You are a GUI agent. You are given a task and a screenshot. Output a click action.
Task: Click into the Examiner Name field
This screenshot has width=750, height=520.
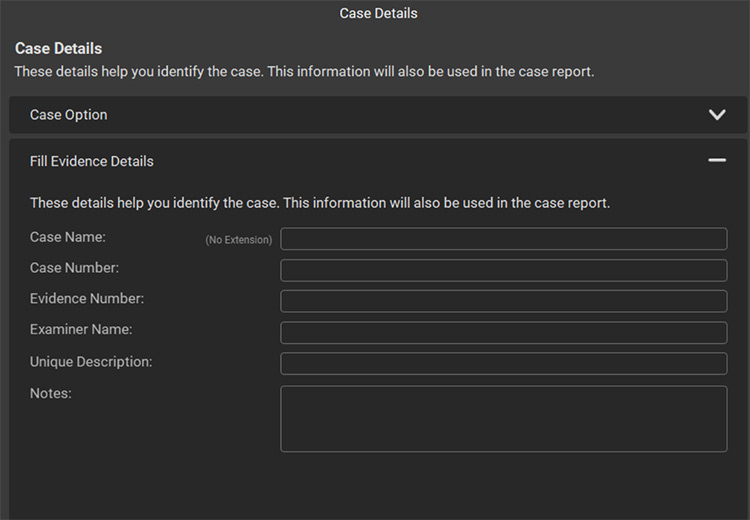coord(504,332)
